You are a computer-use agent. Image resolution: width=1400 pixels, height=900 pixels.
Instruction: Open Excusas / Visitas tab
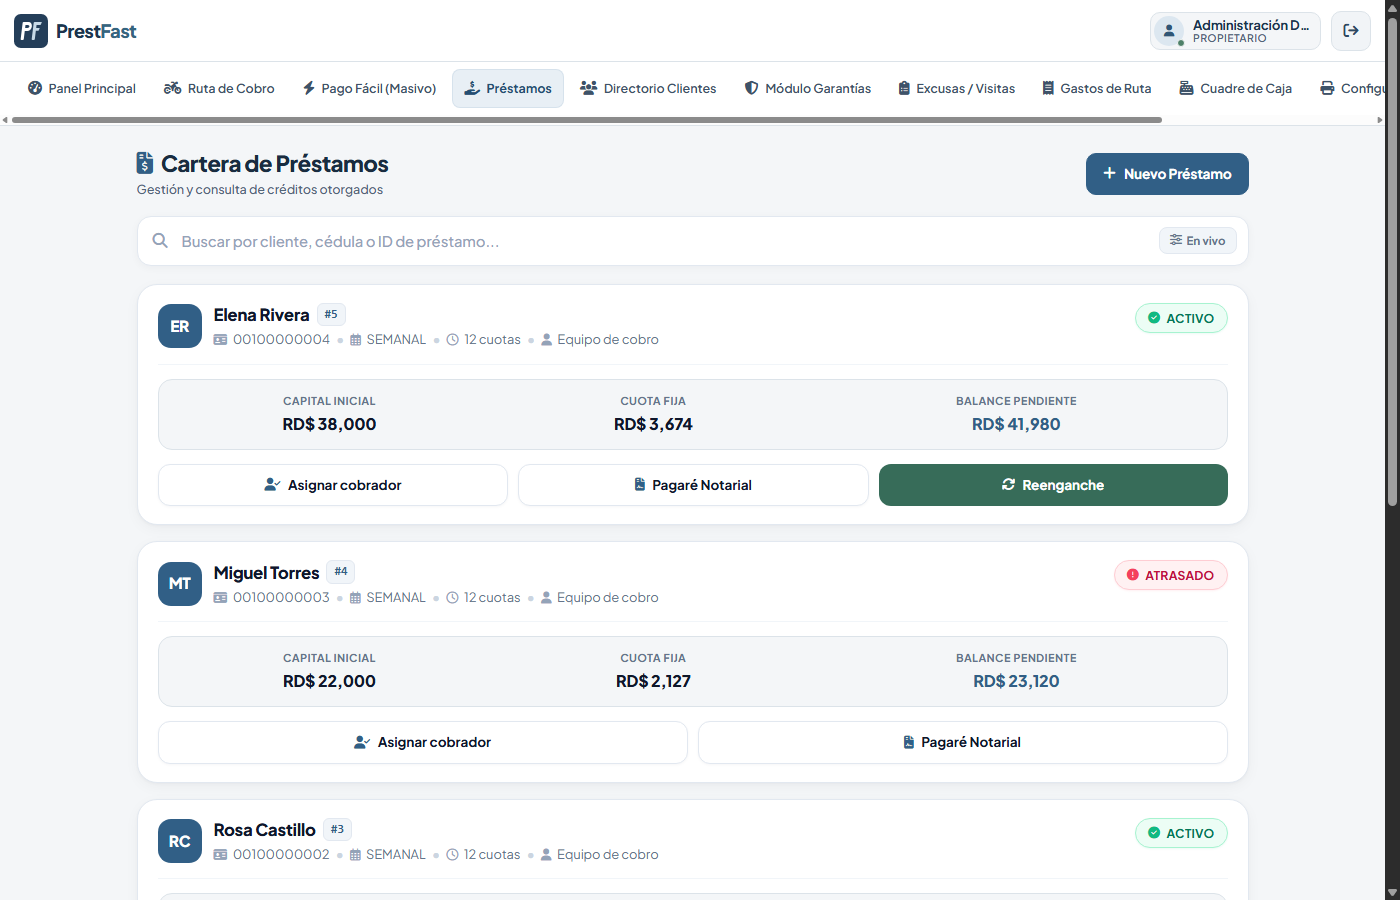tap(956, 88)
